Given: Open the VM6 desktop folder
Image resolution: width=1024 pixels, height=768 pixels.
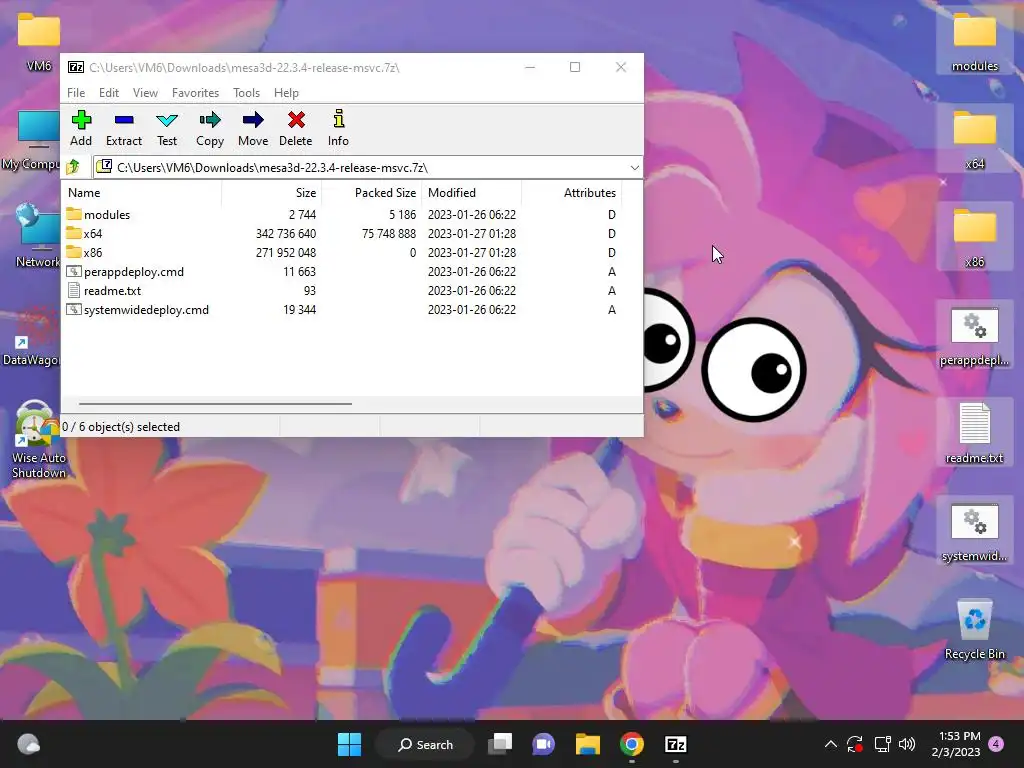Looking at the screenshot, I should (39, 42).
